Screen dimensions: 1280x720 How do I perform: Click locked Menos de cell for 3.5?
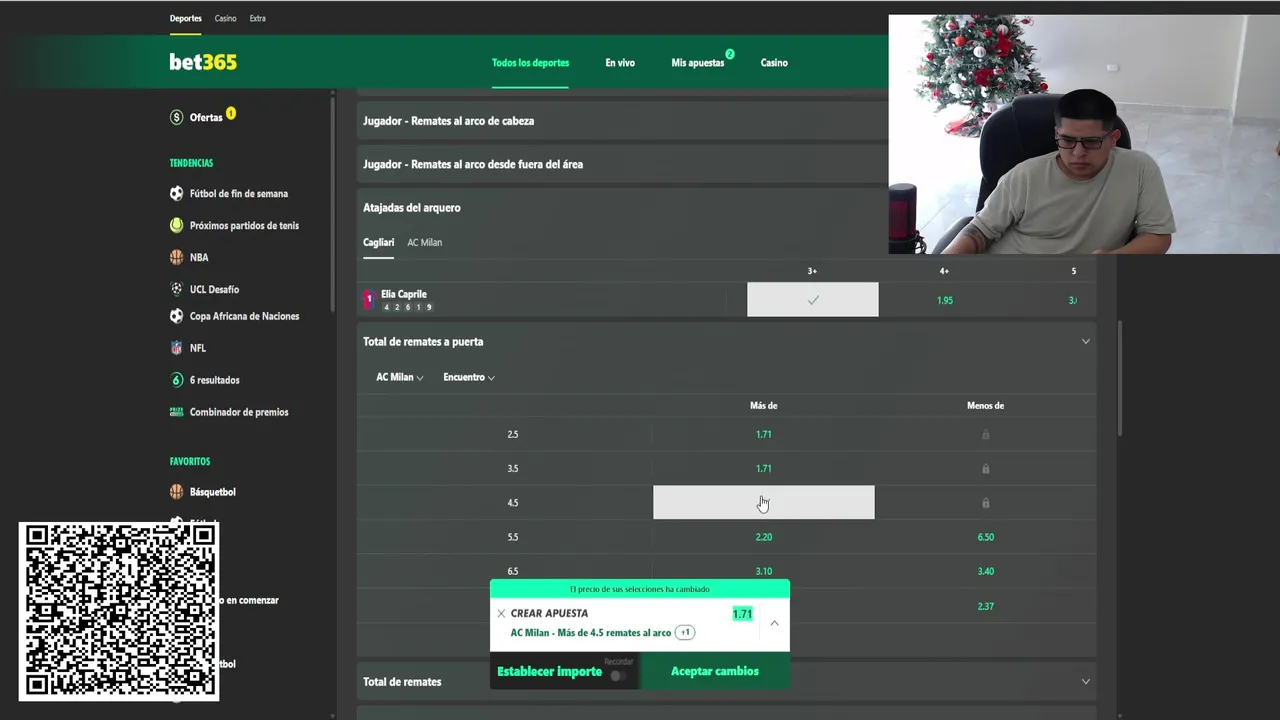[x=985, y=468]
